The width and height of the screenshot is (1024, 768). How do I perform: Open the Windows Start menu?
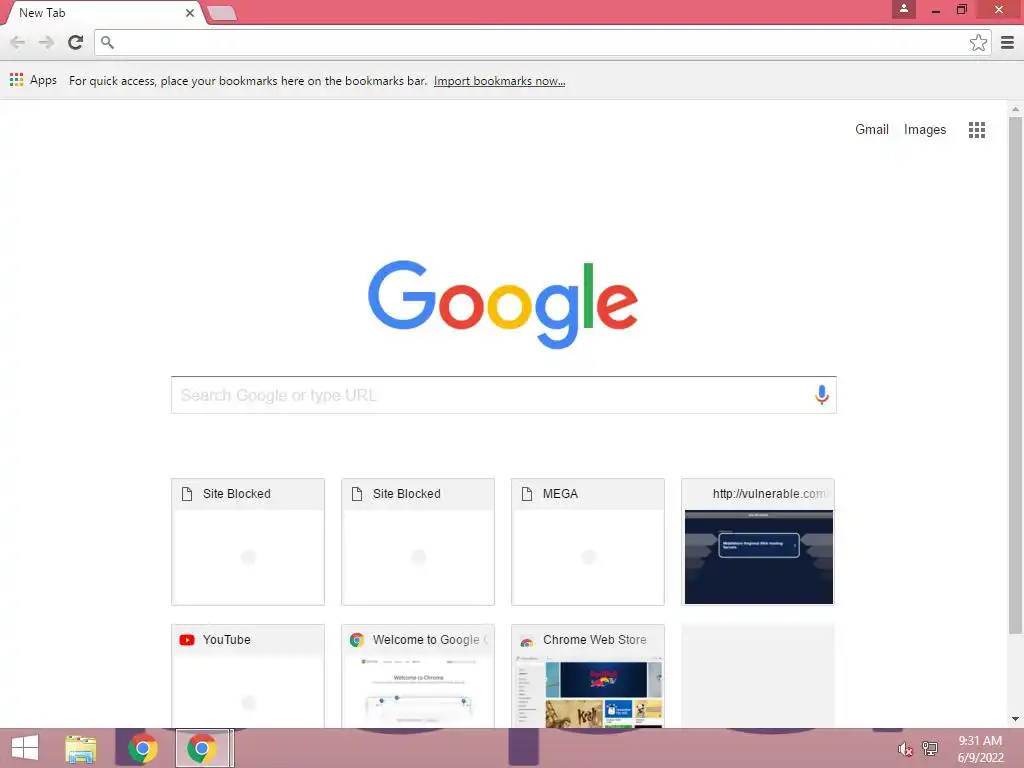click(25, 748)
